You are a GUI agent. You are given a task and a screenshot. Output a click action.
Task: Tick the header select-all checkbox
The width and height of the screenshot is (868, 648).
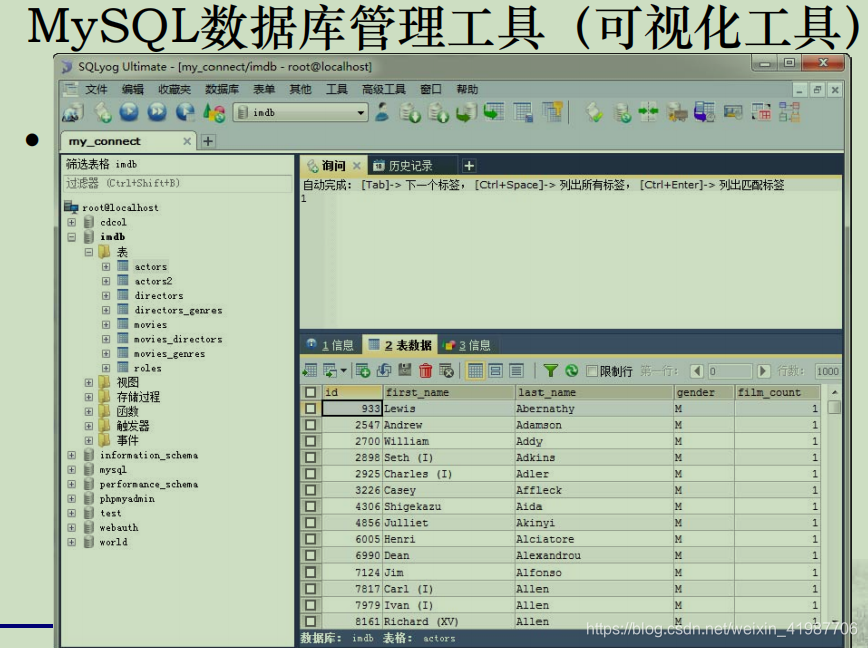[x=311, y=392]
